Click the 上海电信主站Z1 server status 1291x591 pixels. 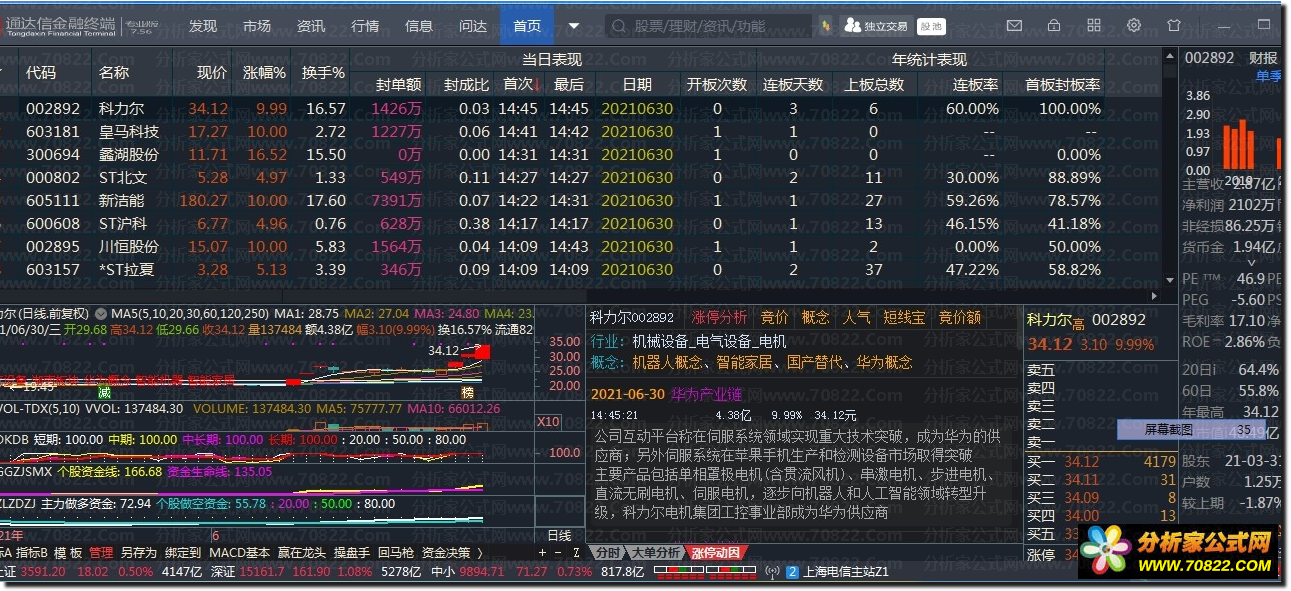pos(845,572)
